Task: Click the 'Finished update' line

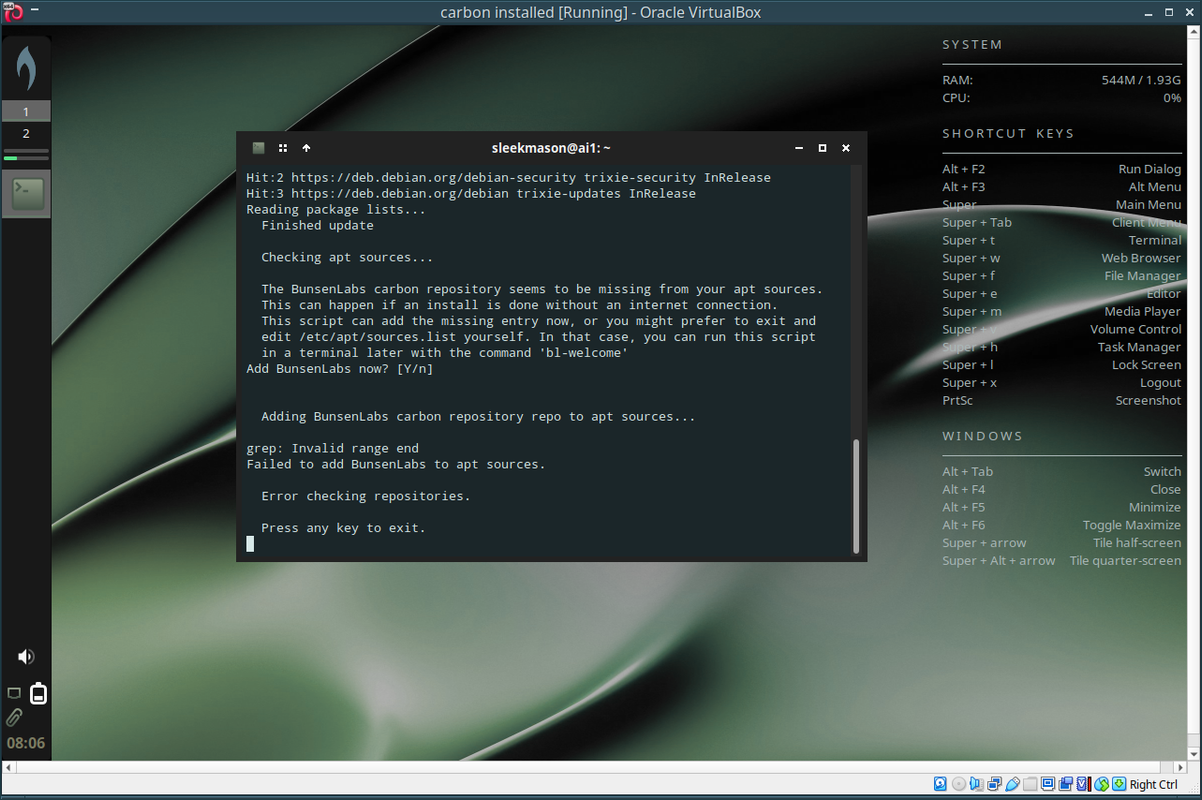Action: click(x=317, y=226)
